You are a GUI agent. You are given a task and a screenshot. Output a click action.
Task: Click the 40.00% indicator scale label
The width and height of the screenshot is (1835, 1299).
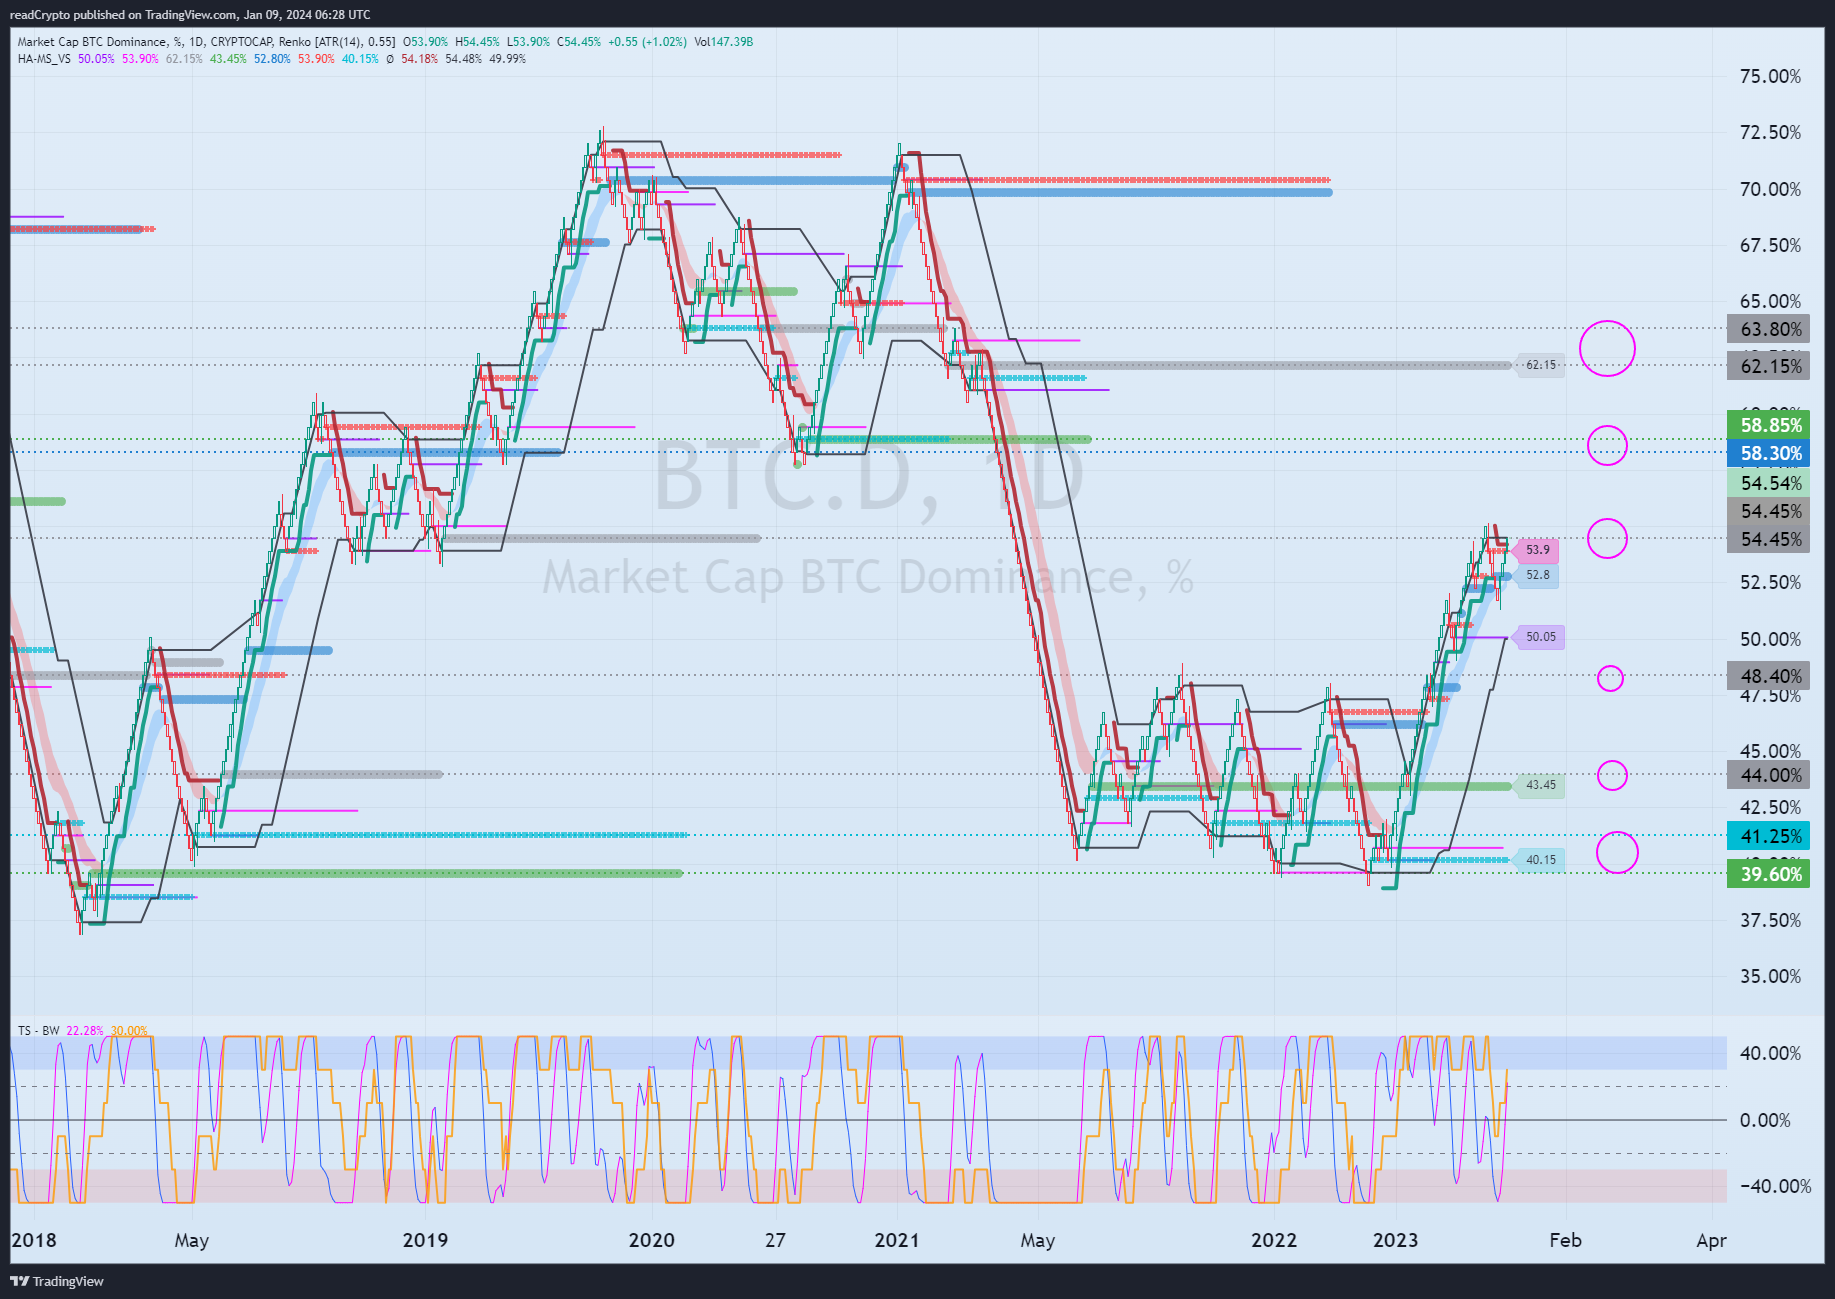1770,1054
